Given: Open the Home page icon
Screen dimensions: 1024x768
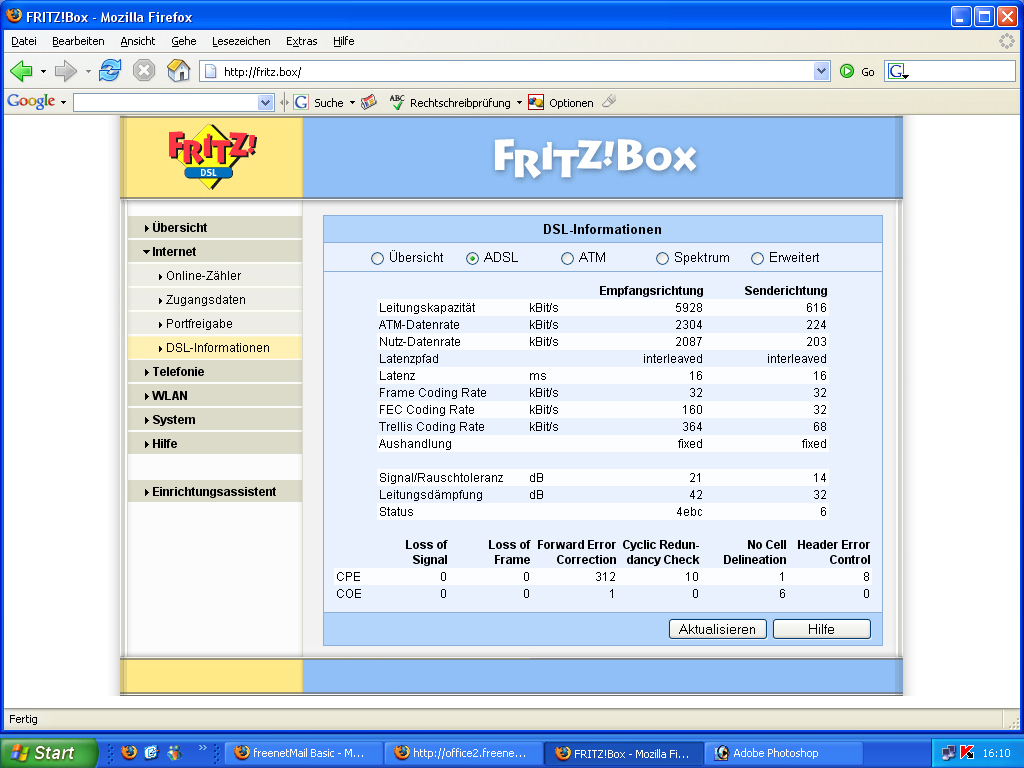Looking at the screenshot, I should click(178, 70).
